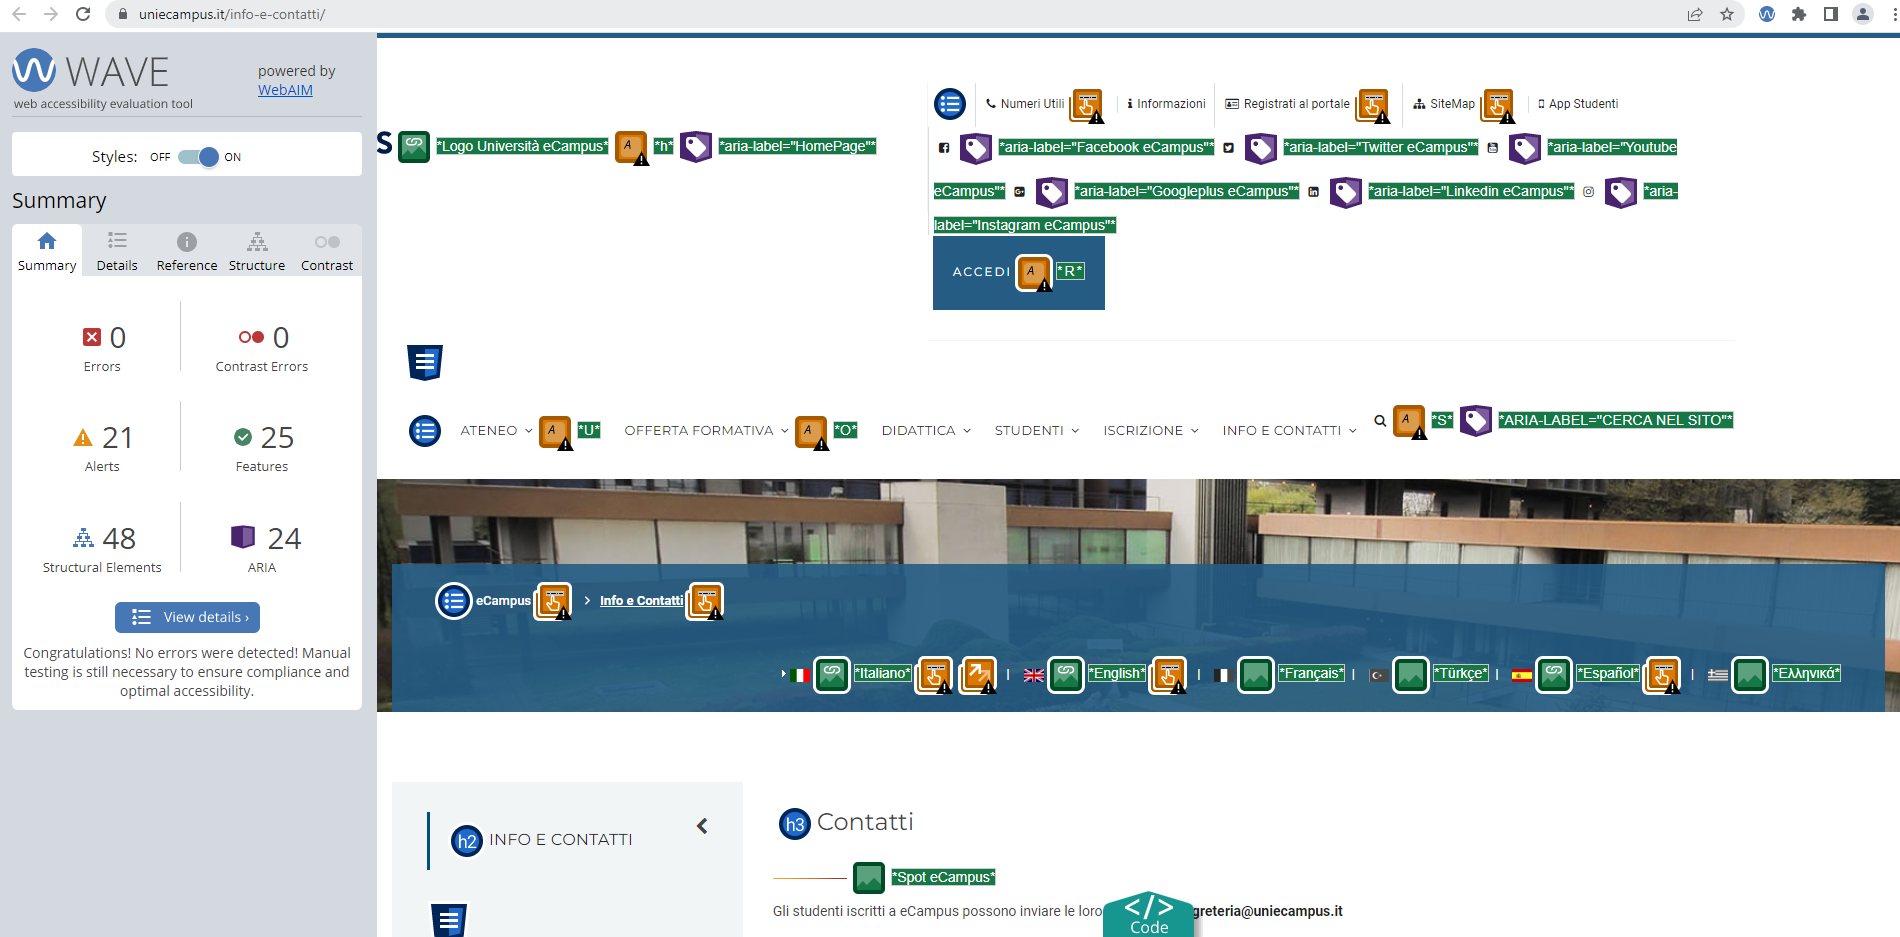1900x937 pixels.
Task: Click the green Features checkmark icon
Action: click(243, 437)
